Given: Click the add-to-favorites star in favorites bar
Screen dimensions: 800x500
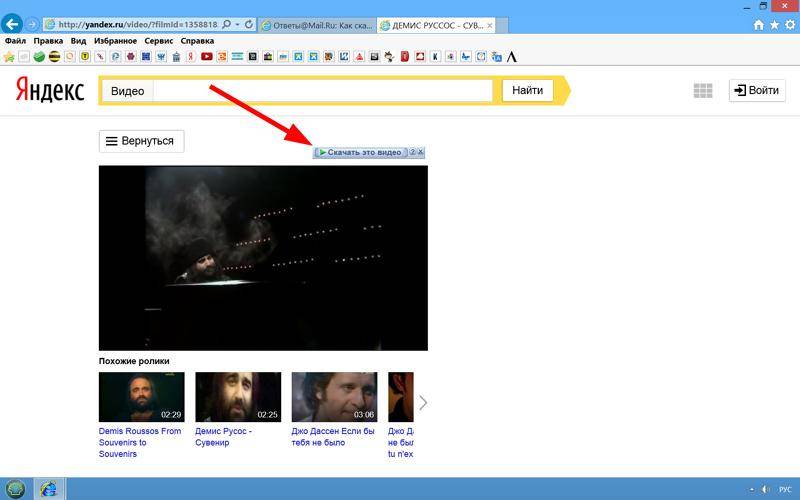Looking at the screenshot, I should [x=9, y=57].
